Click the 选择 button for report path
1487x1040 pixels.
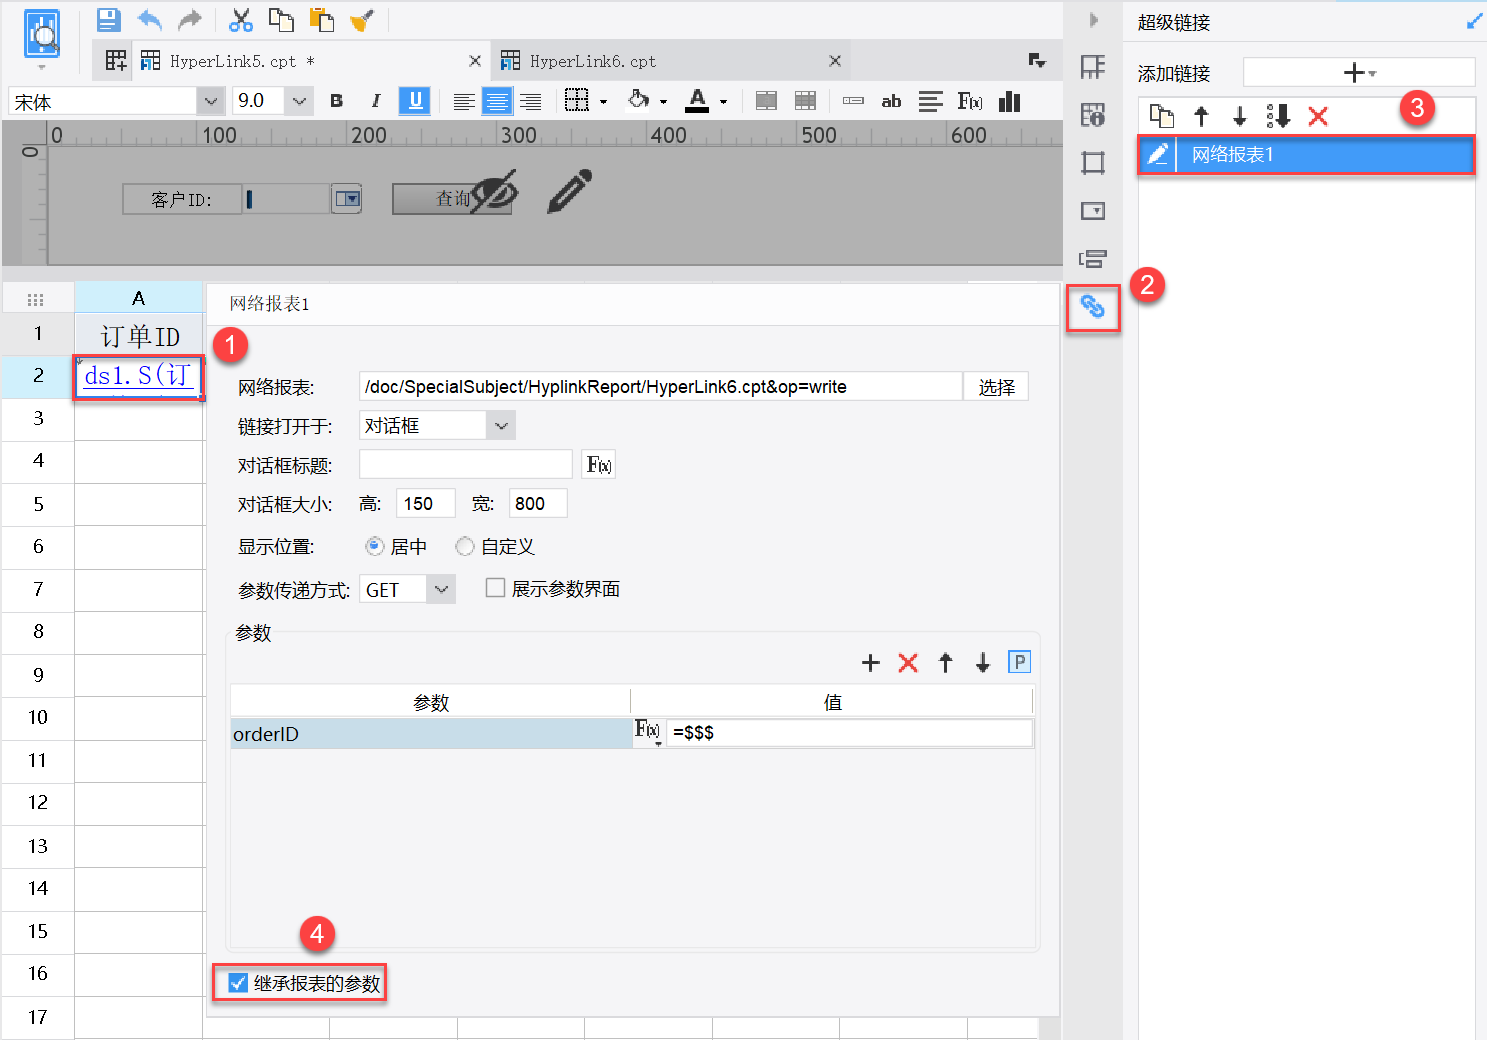(x=996, y=387)
